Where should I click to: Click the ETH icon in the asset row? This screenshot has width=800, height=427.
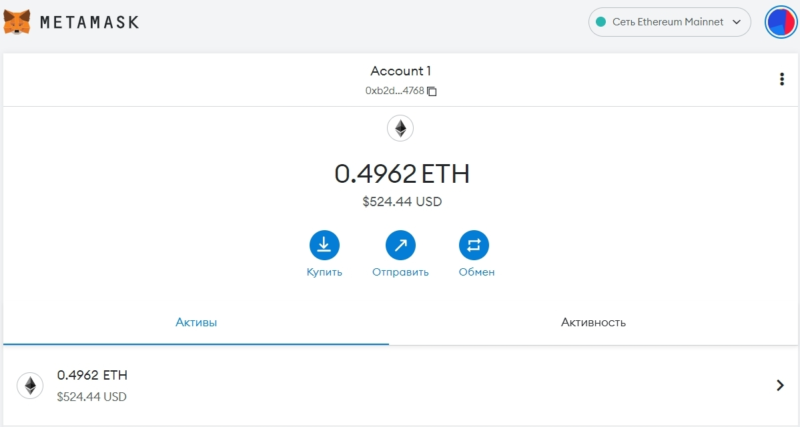(x=31, y=386)
